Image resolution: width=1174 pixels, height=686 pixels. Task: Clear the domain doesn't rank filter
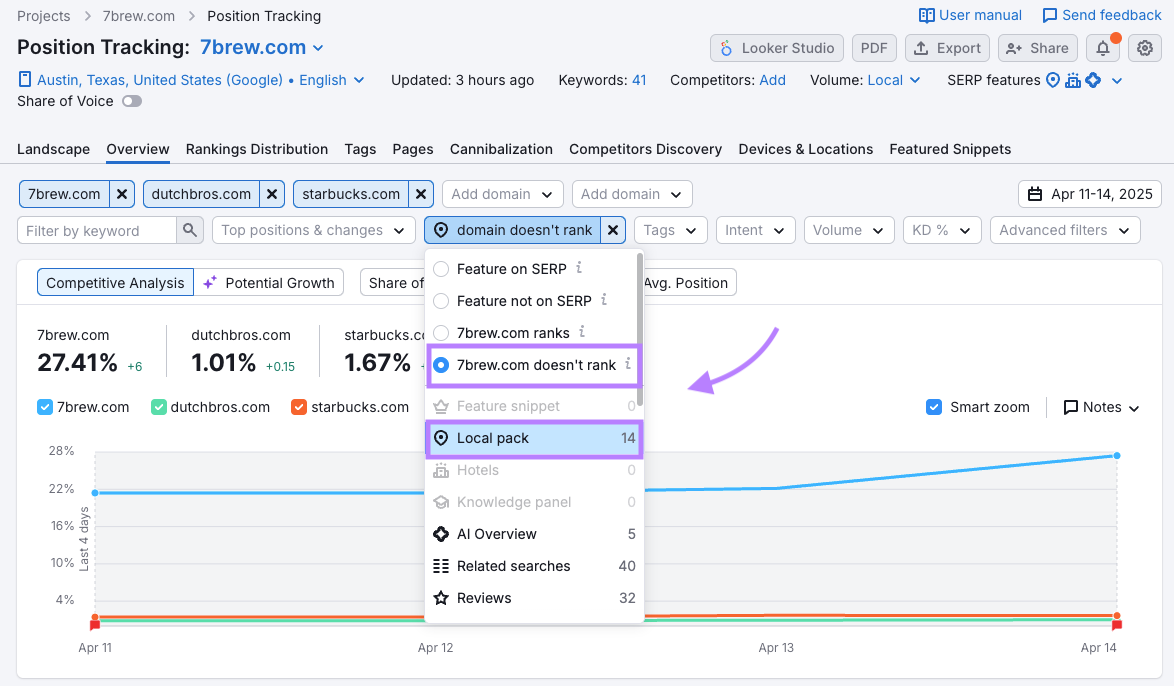point(613,230)
